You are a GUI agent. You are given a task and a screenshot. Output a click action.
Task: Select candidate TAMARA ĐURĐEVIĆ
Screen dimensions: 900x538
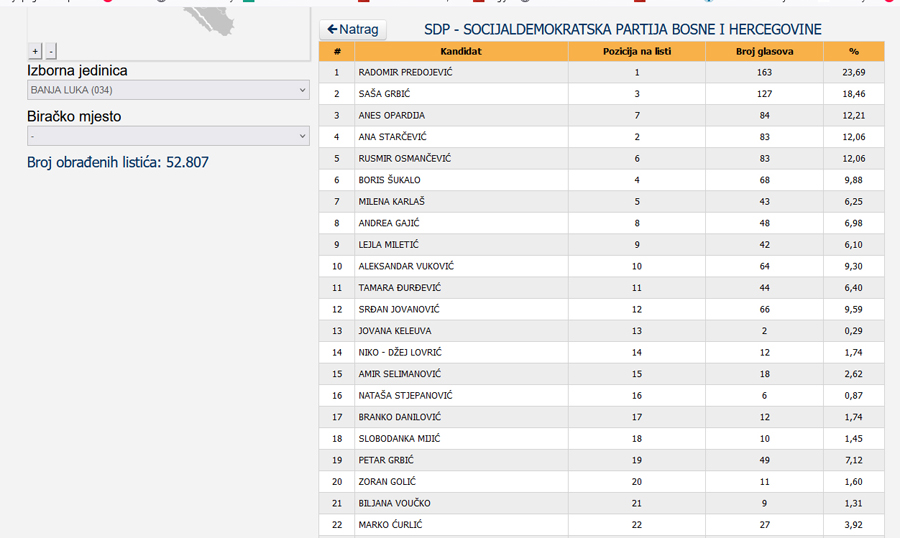coord(399,288)
